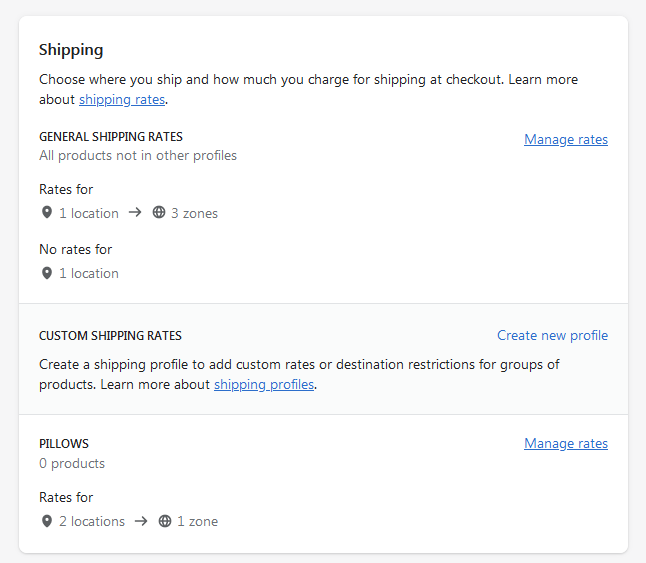Click "0 products" under Pillows
This screenshot has width=646, height=563.
pos(72,463)
